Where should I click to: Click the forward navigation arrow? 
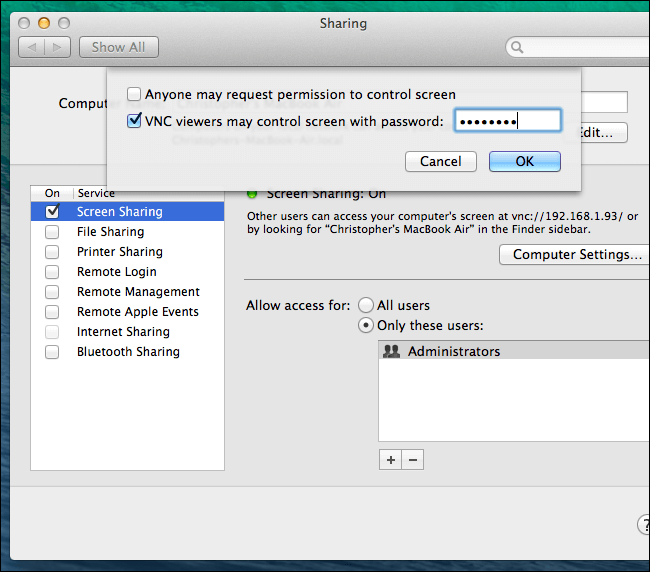(x=58, y=47)
